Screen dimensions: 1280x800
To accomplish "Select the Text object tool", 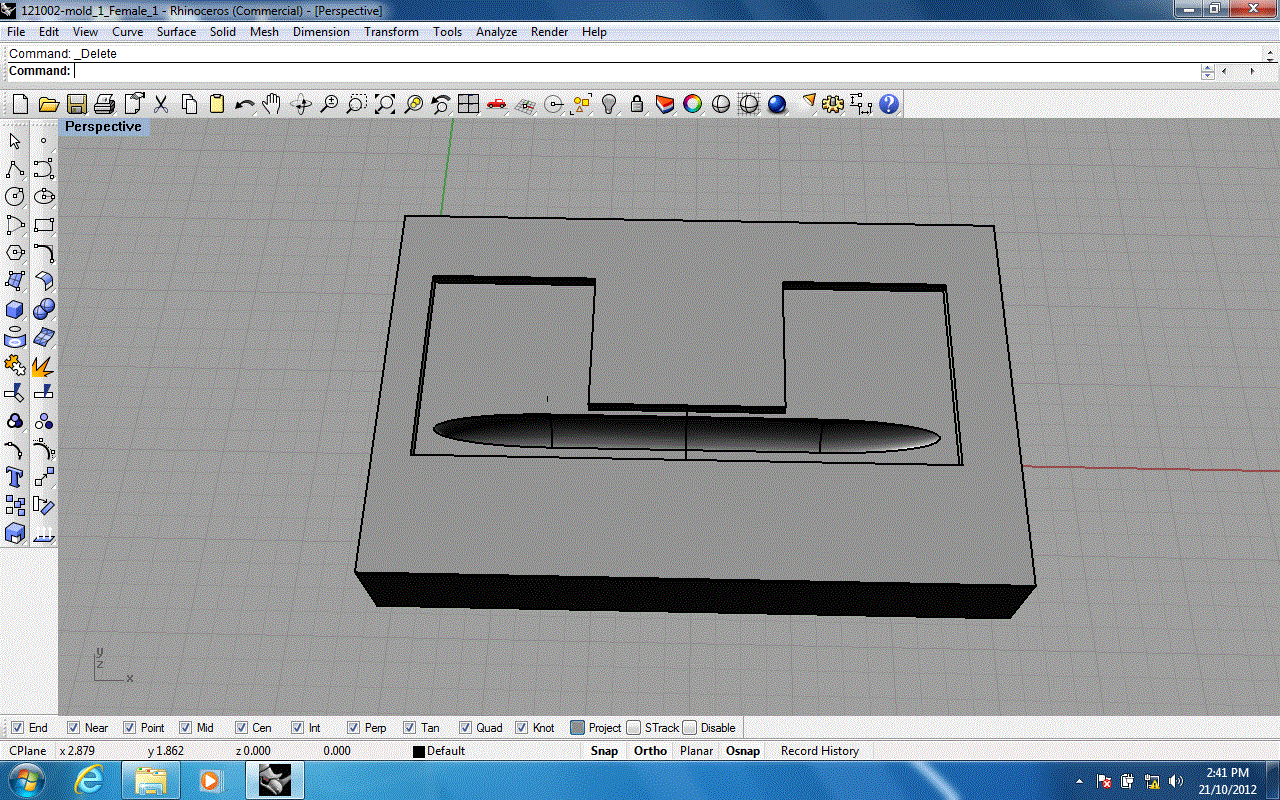I will pyautogui.click(x=15, y=477).
